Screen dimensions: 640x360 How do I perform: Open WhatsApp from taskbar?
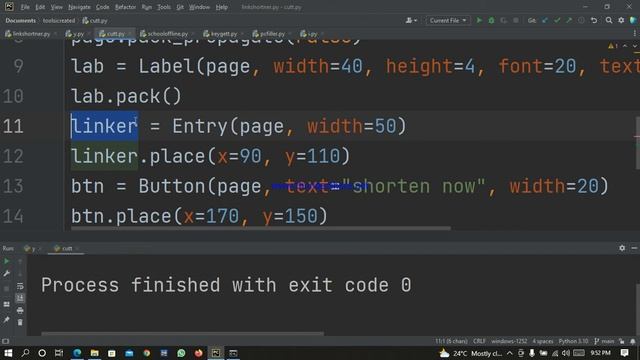click(181, 353)
